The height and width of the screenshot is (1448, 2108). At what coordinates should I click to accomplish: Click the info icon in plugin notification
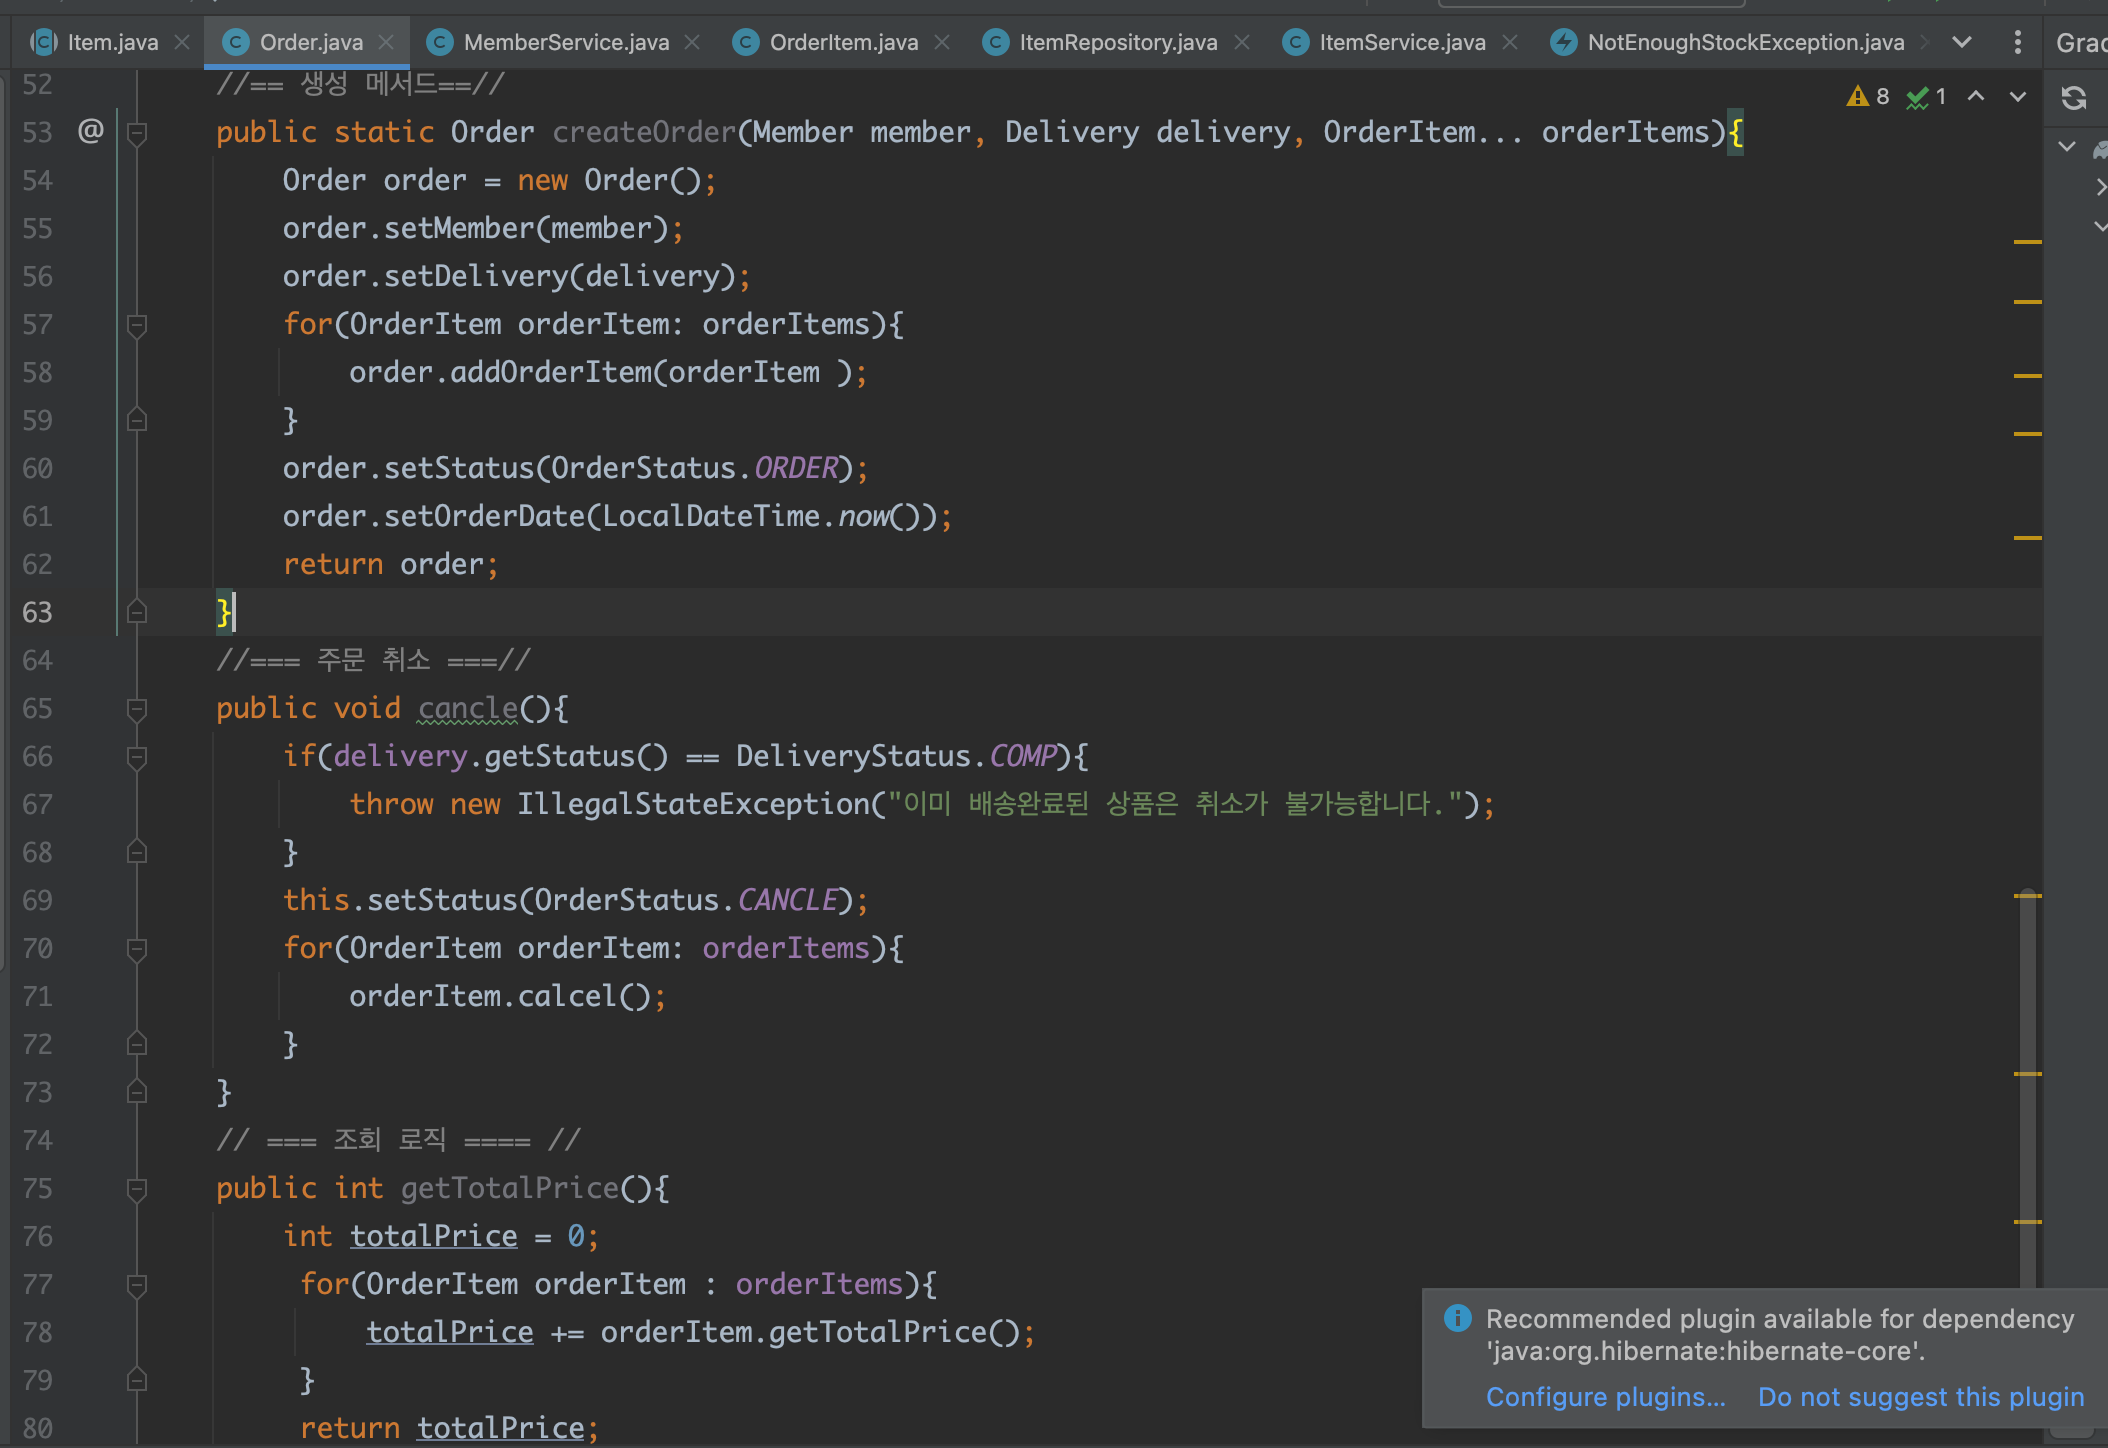[1457, 1318]
